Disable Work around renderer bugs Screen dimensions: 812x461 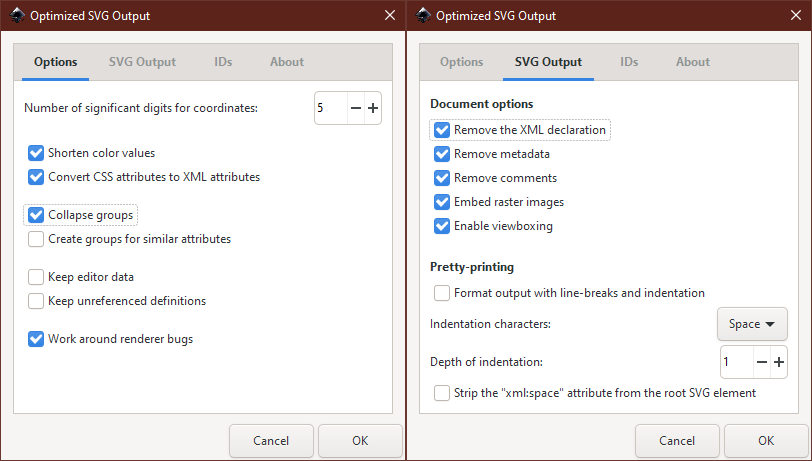click(x=37, y=339)
